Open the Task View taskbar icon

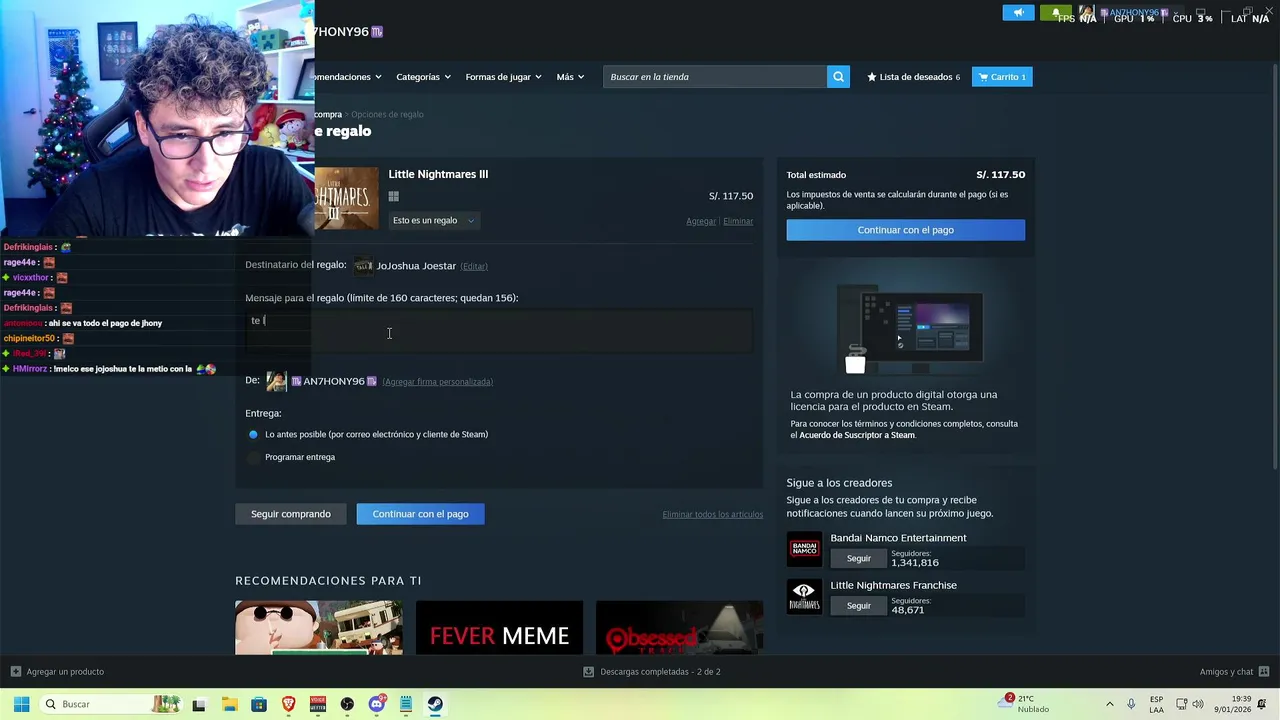pyautogui.click(x=199, y=704)
